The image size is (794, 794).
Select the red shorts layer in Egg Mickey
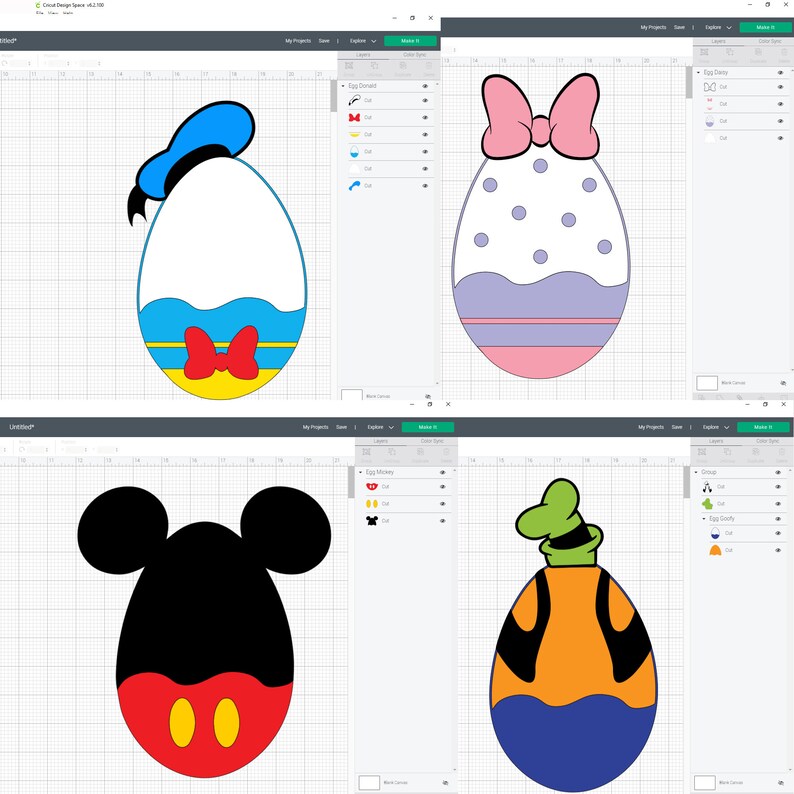[x=372, y=487]
